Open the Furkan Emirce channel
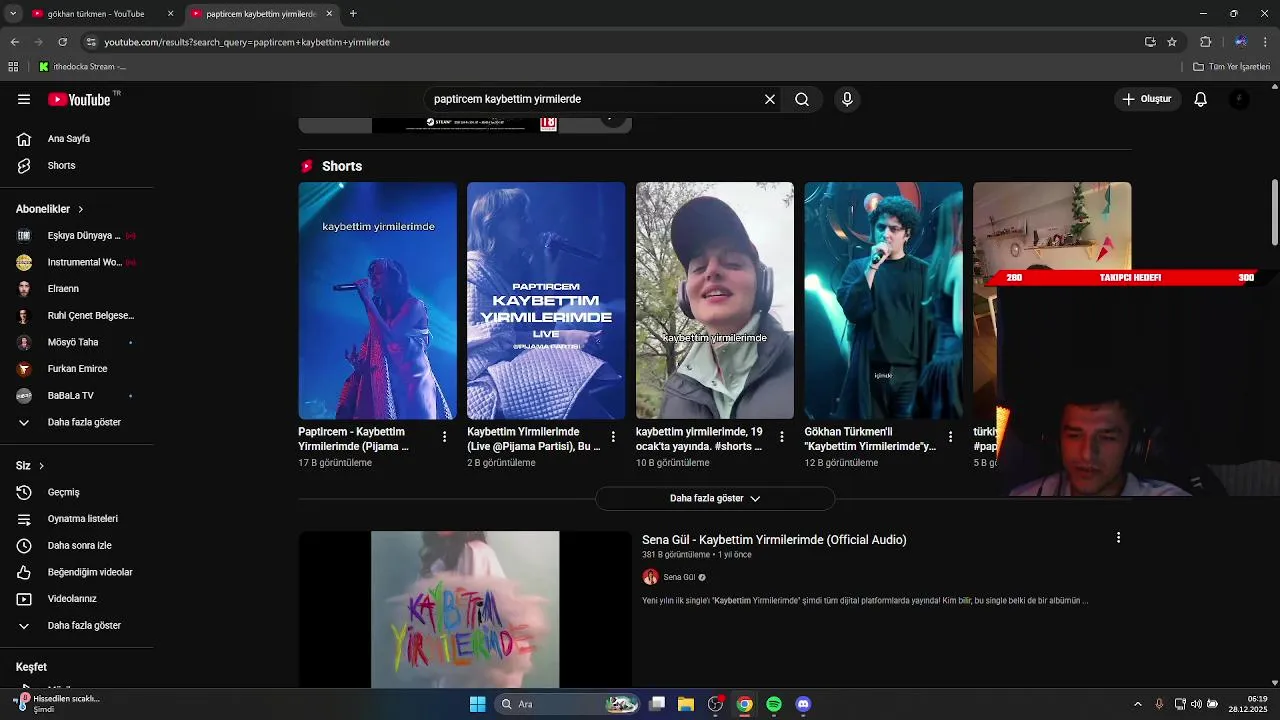The width and height of the screenshot is (1280, 720). (x=77, y=369)
